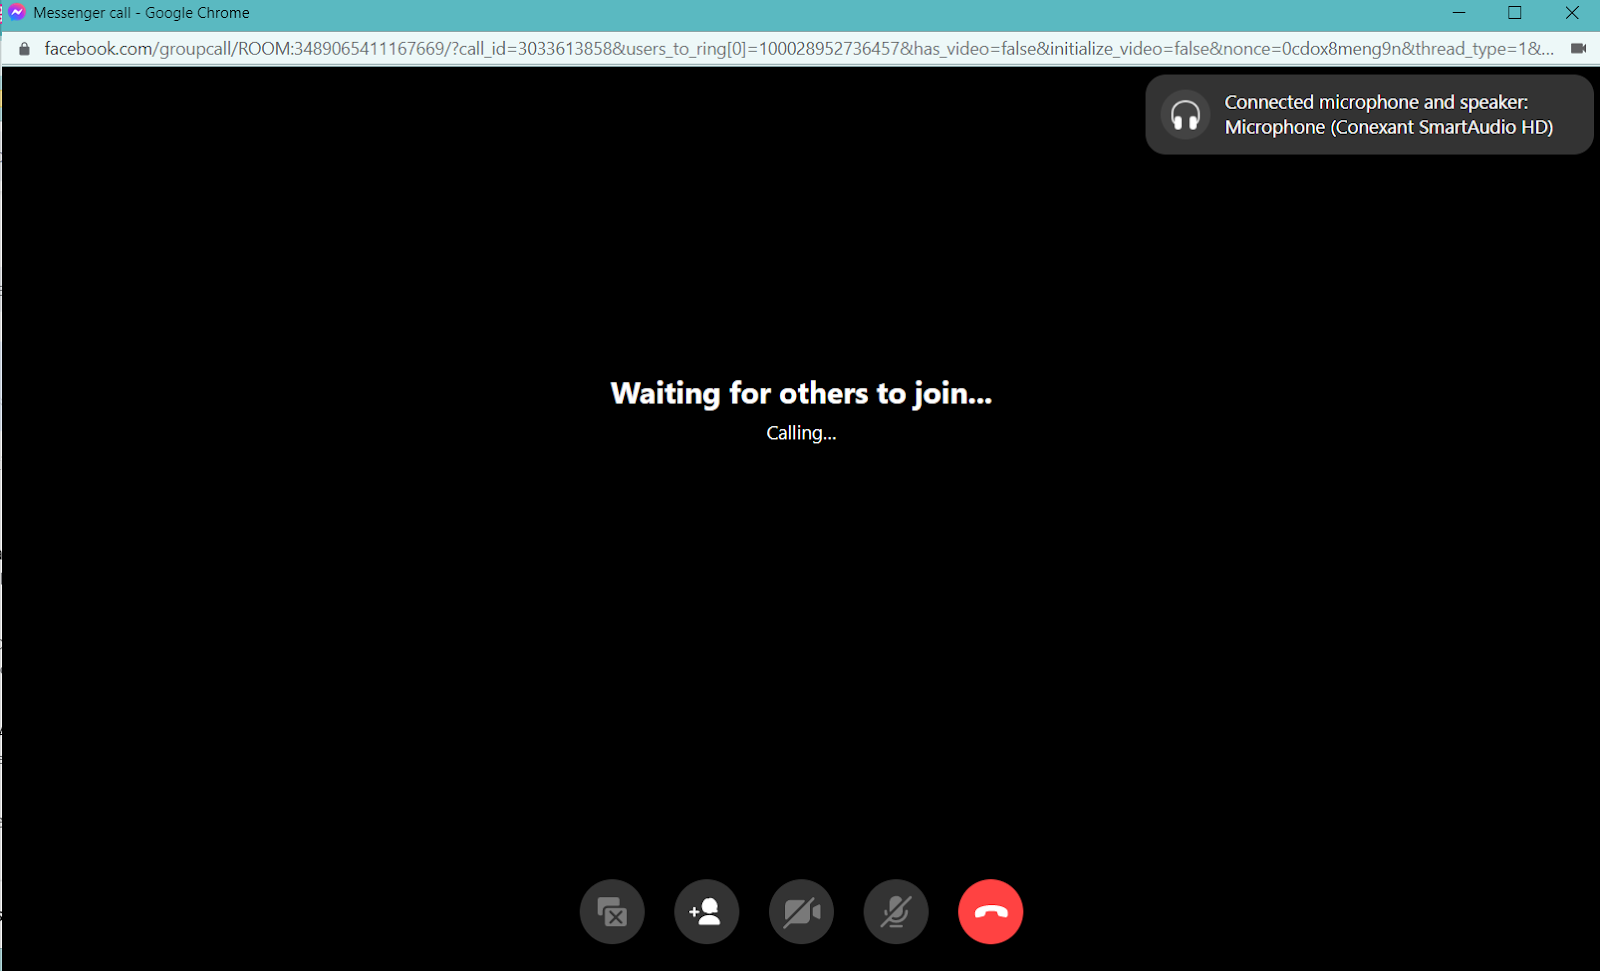Click the "Calling..." status text

(x=801, y=433)
